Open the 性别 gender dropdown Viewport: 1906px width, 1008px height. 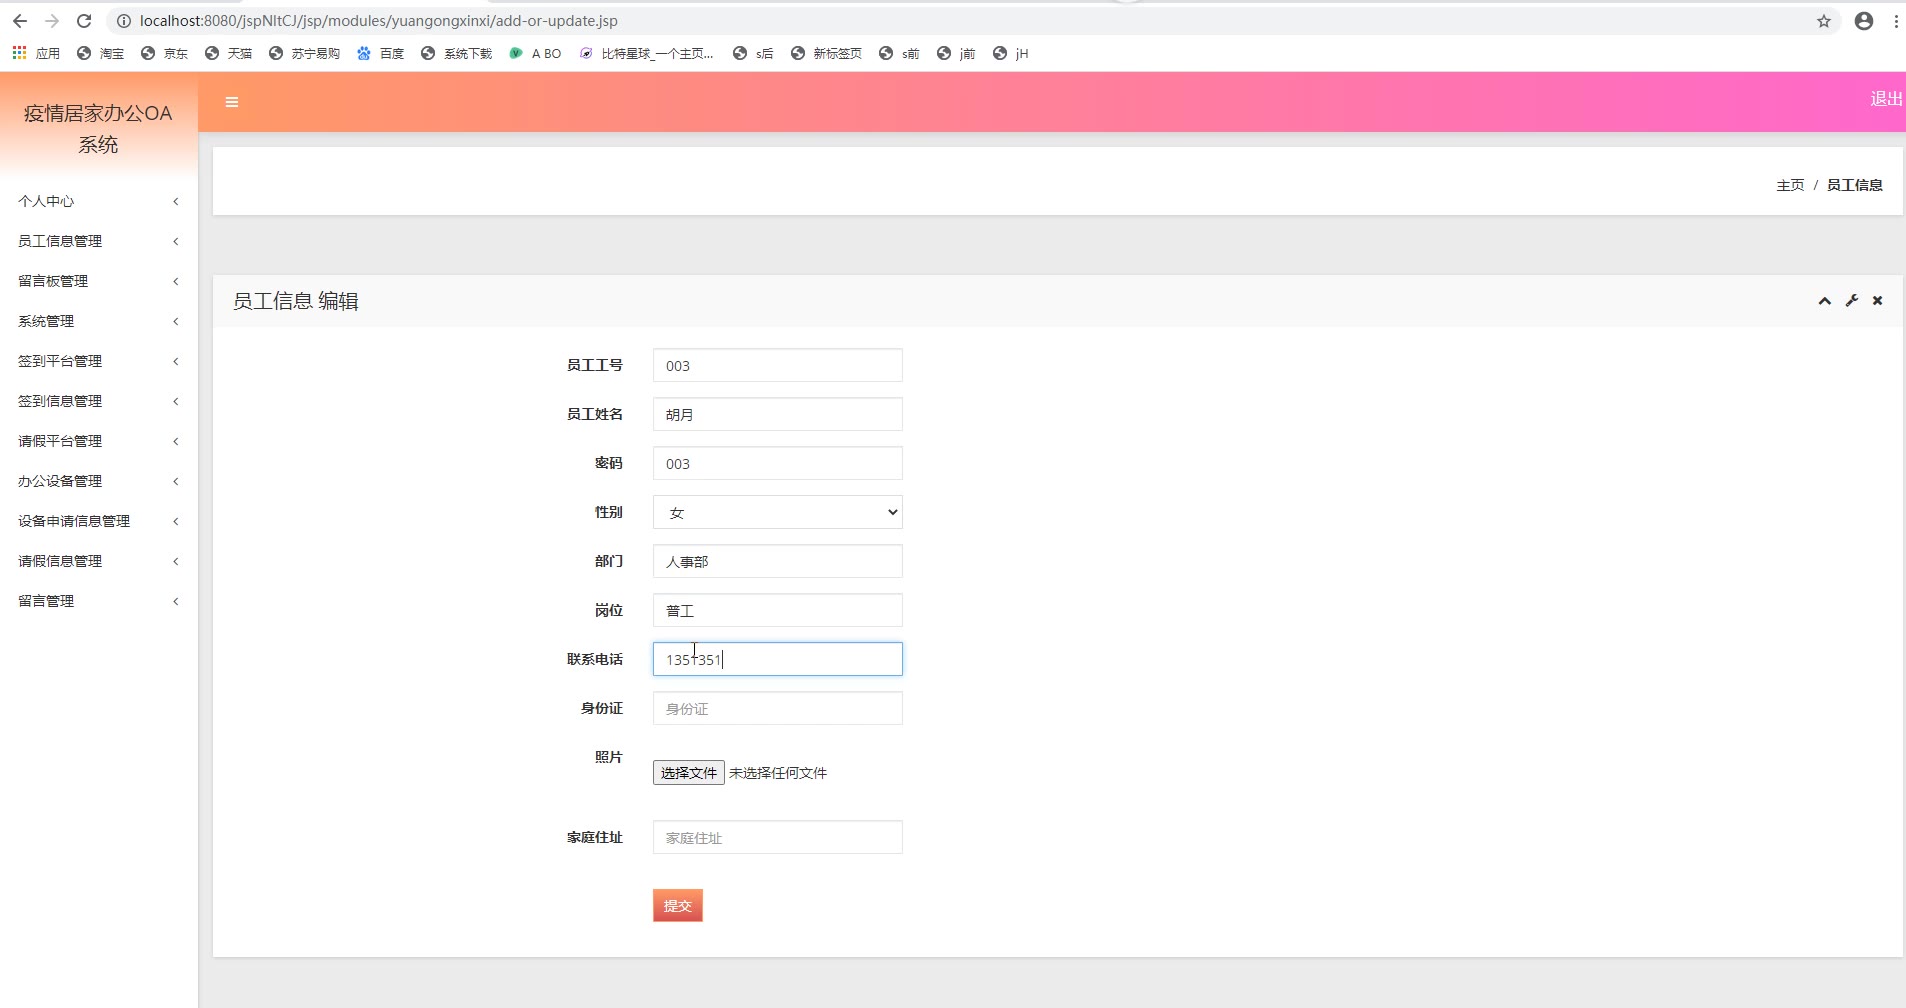click(778, 512)
